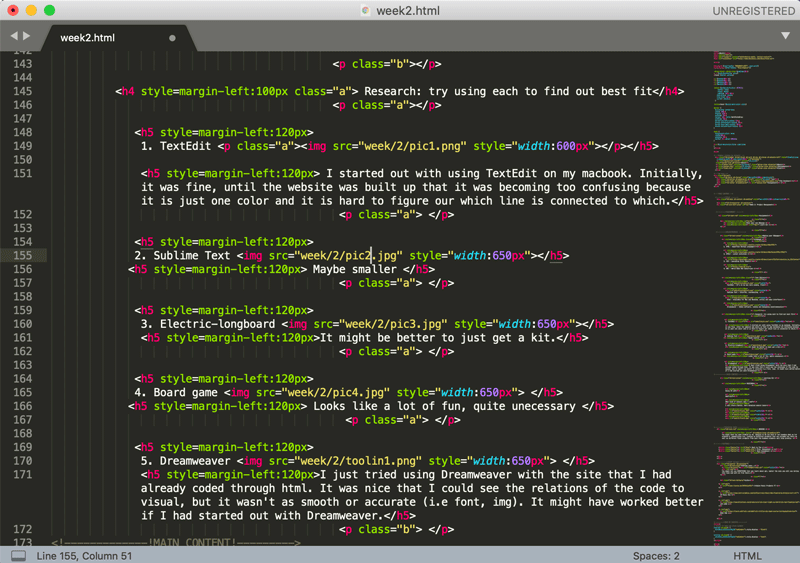Click 'week/2/toolin1.png' source string

(358, 461)
